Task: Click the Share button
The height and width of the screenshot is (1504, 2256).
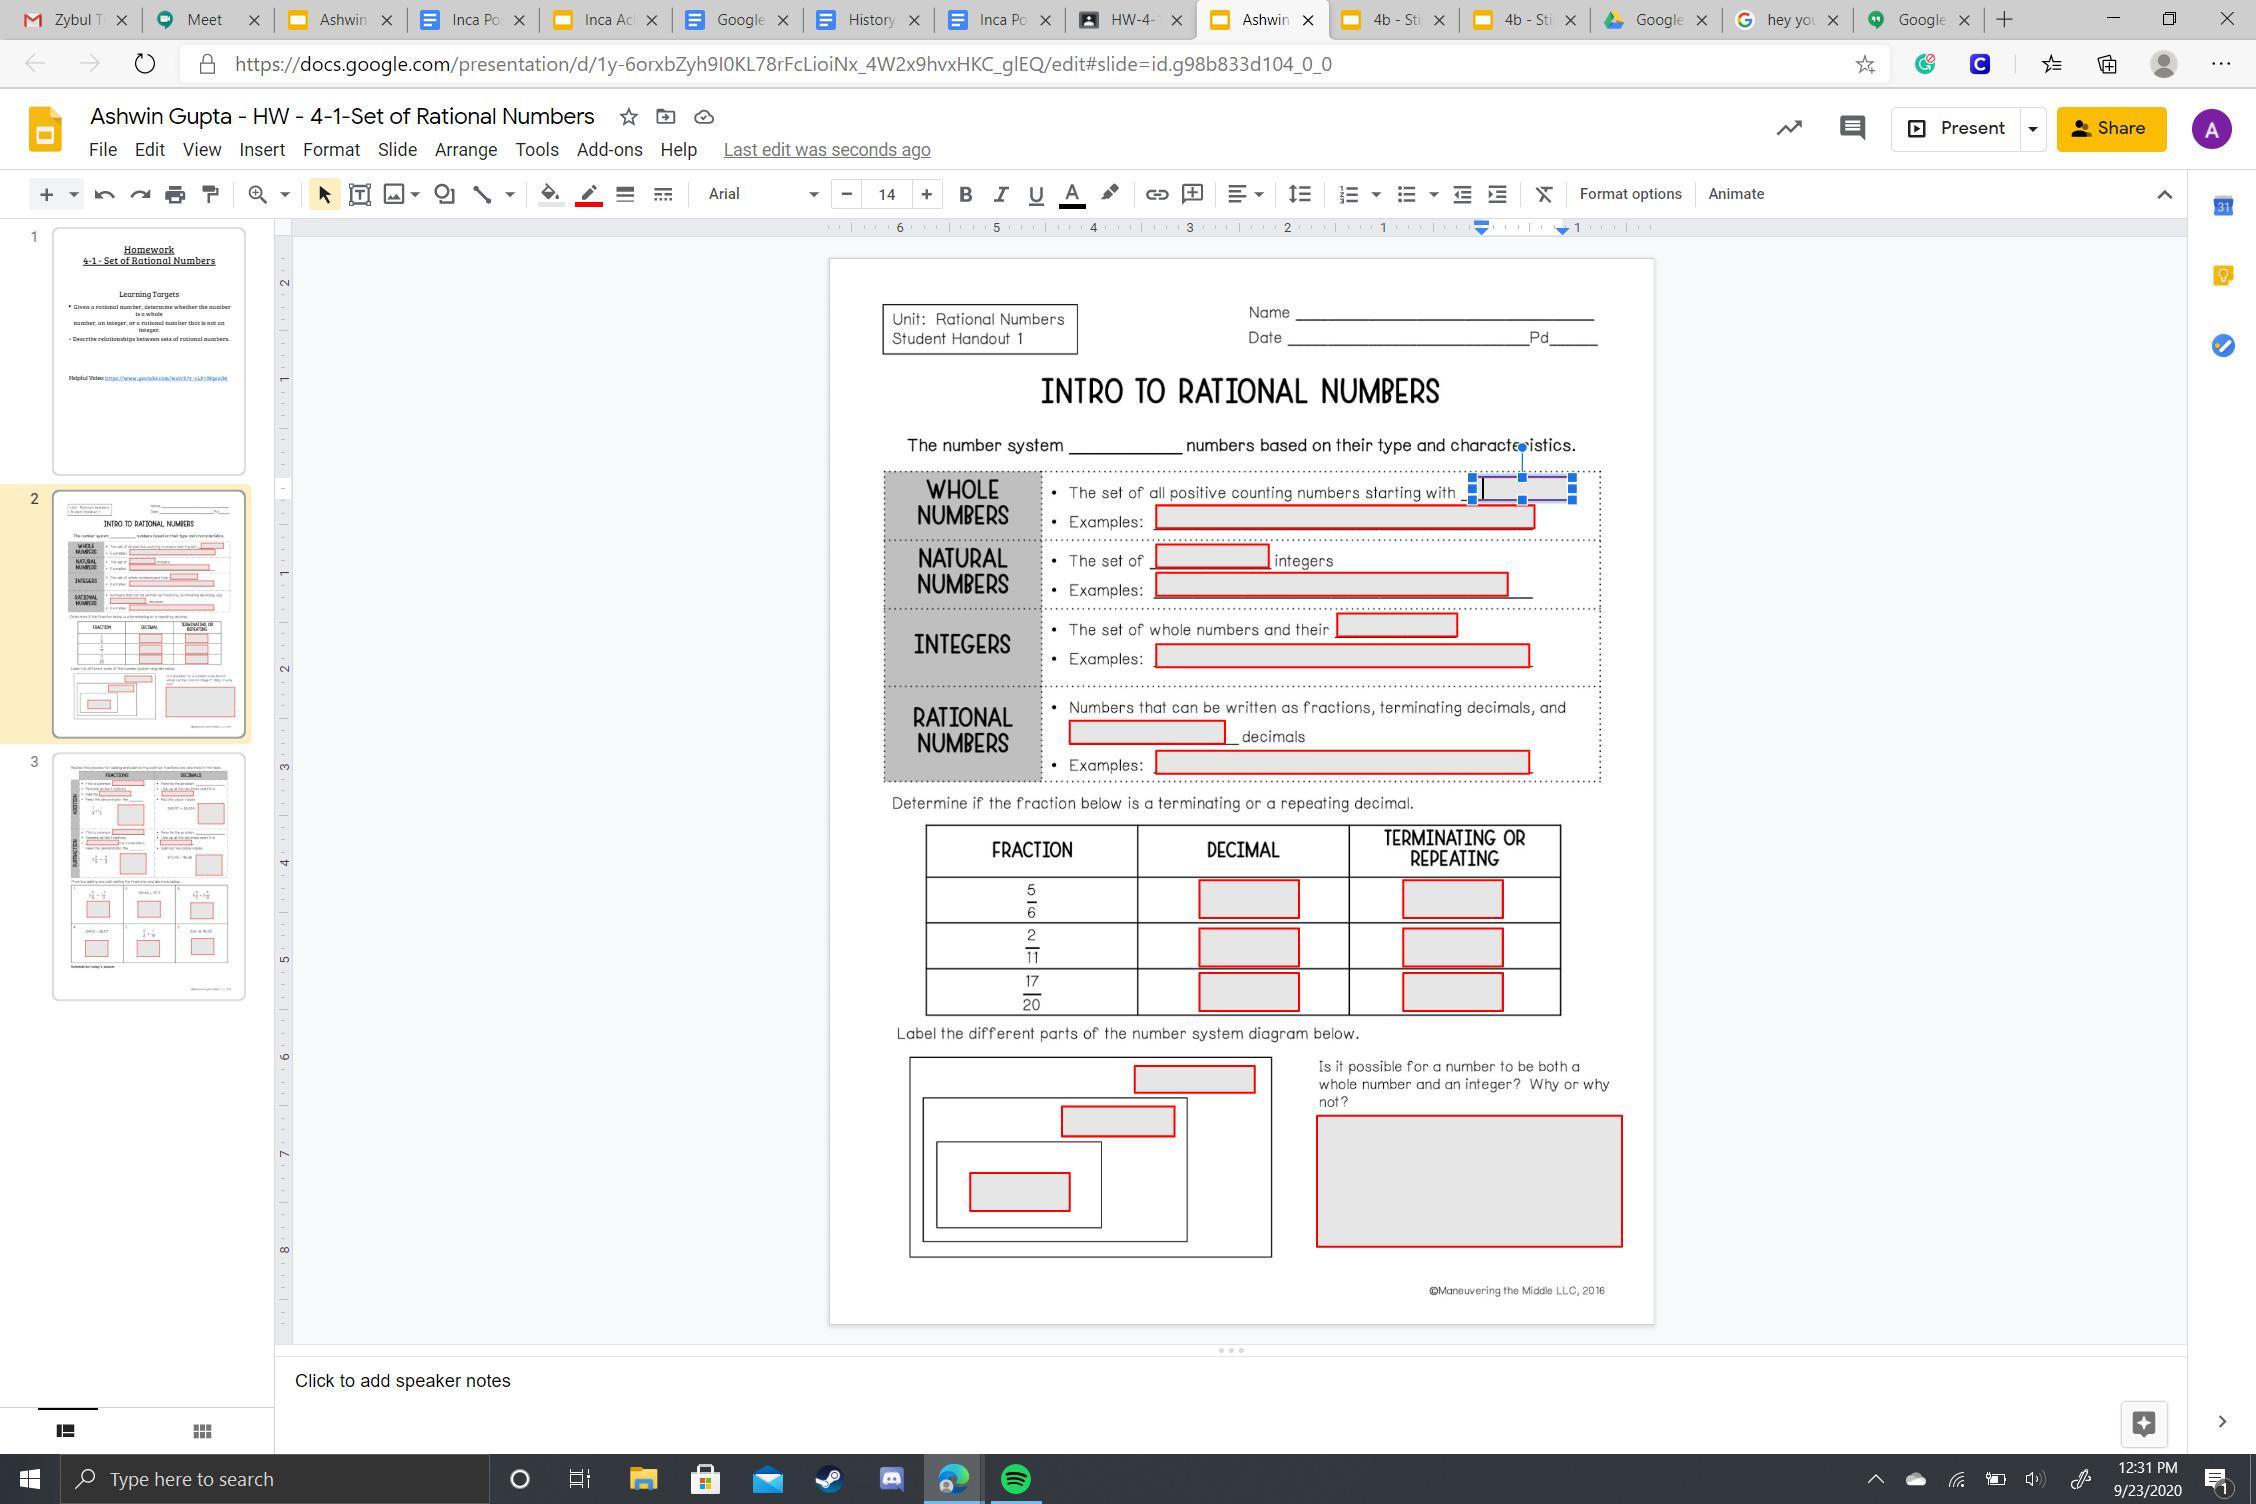Action: (2111, 129)
